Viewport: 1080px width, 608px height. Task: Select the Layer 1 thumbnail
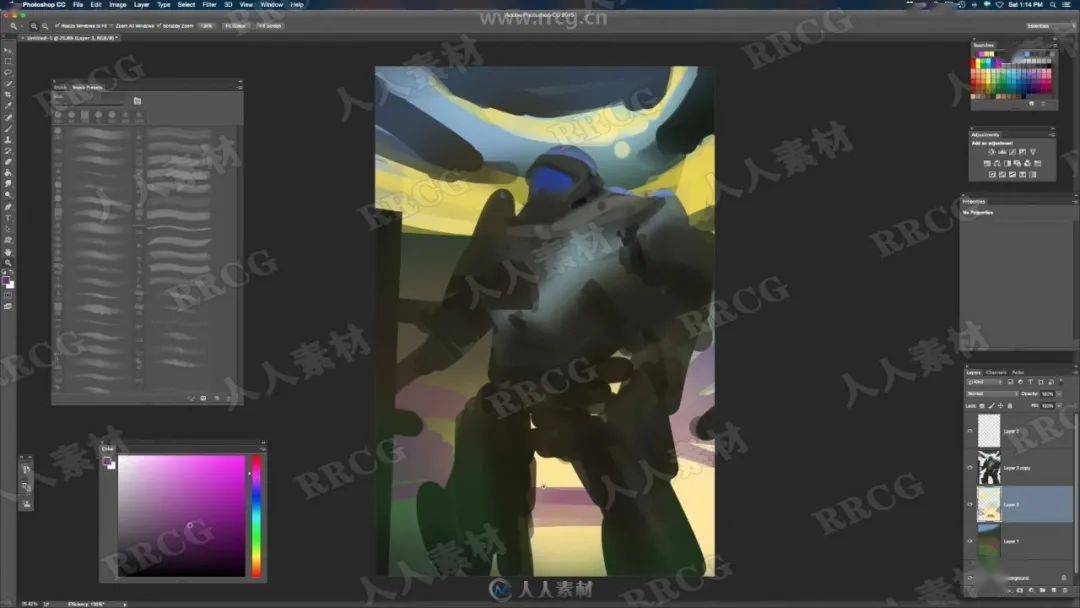point(988,540)
